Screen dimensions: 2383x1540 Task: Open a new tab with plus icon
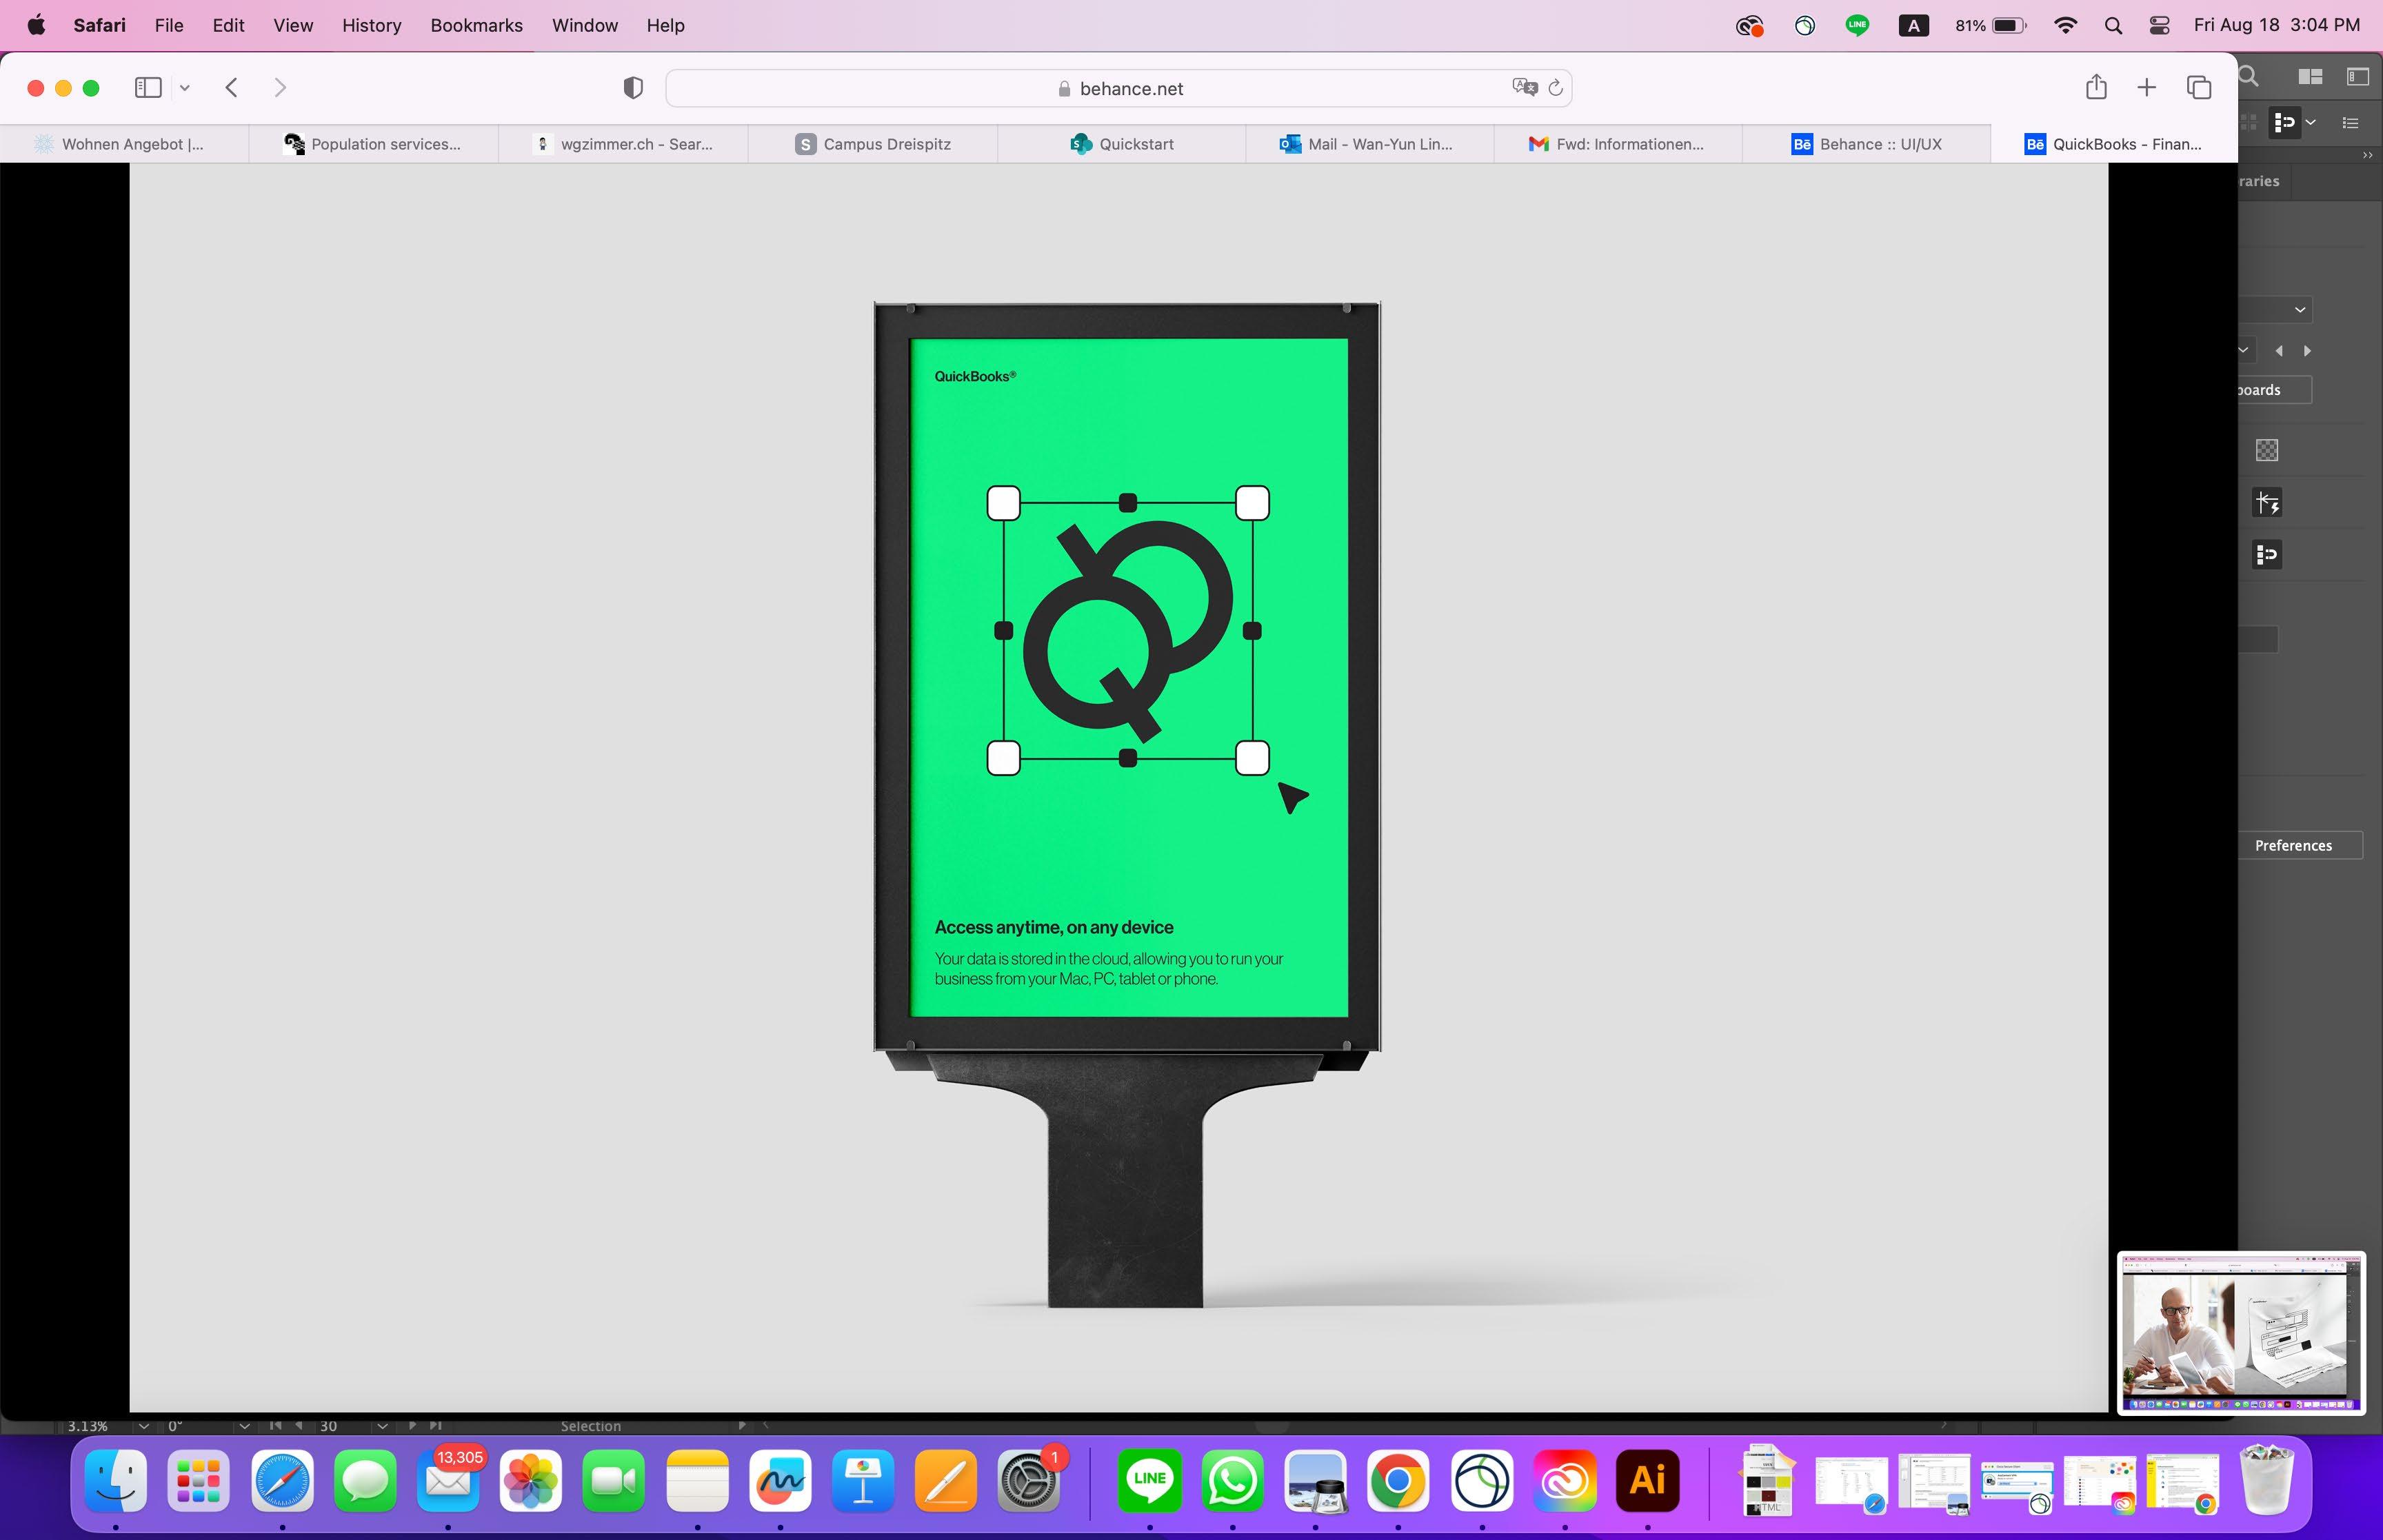[x=2146, y=88]
